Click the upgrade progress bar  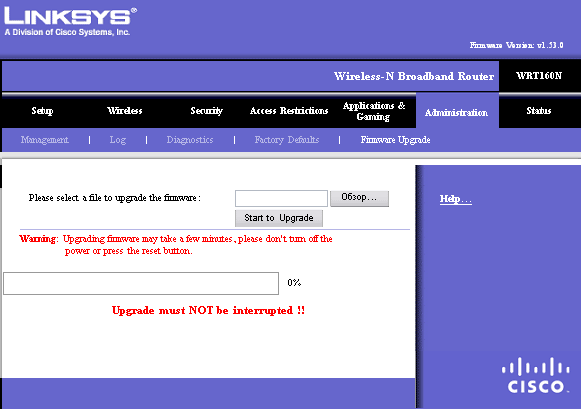141,283
